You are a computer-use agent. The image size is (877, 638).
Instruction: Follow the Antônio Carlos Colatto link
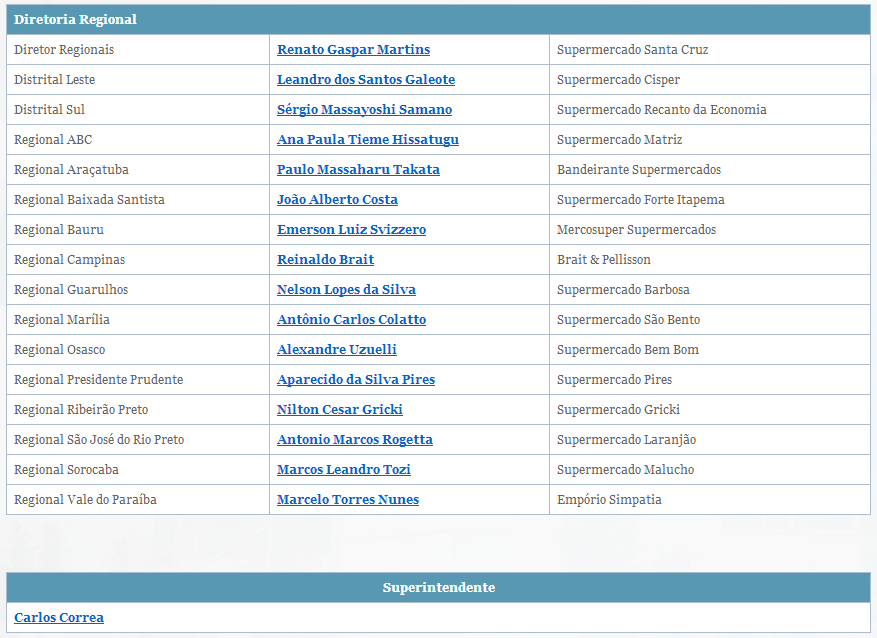(351, 320)
